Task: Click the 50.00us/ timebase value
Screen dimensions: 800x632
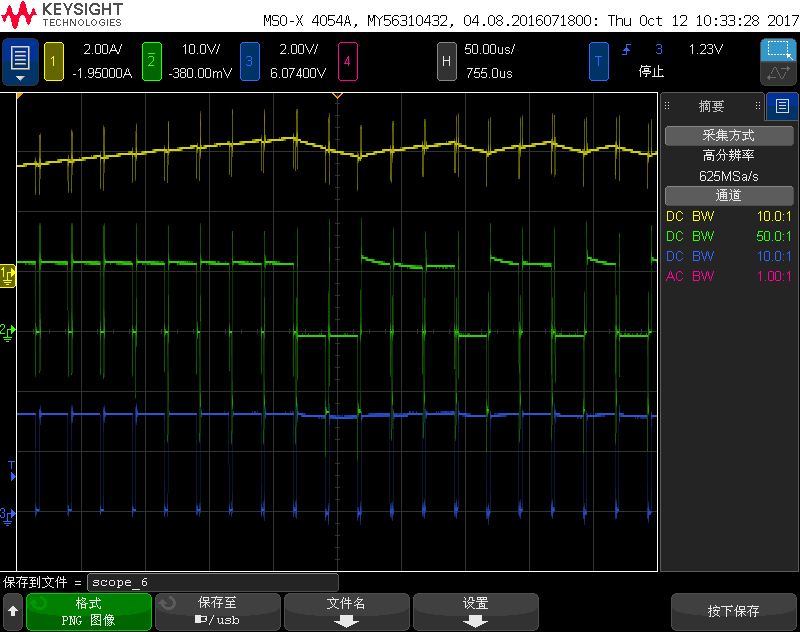Action: 489,49
